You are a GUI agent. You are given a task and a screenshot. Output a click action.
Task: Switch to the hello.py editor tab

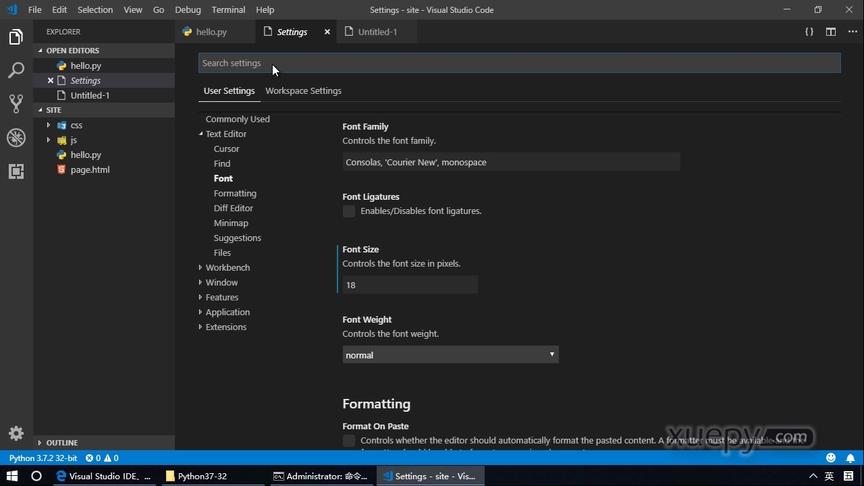[215, 32]
